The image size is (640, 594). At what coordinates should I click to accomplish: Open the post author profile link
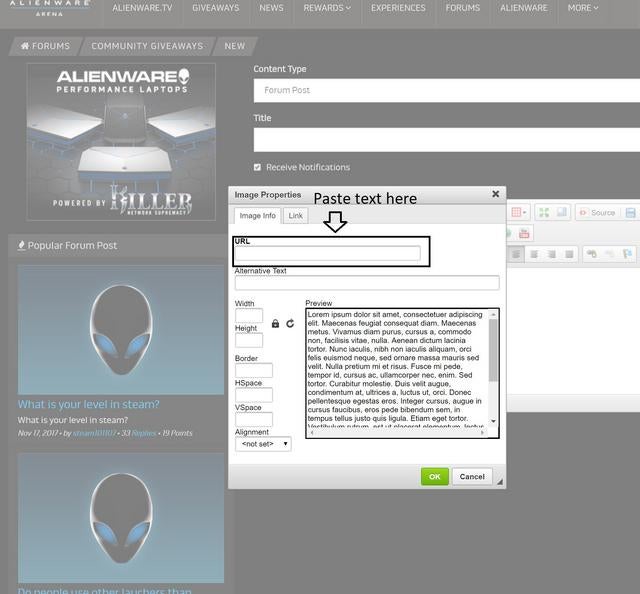tap(94, 433)
